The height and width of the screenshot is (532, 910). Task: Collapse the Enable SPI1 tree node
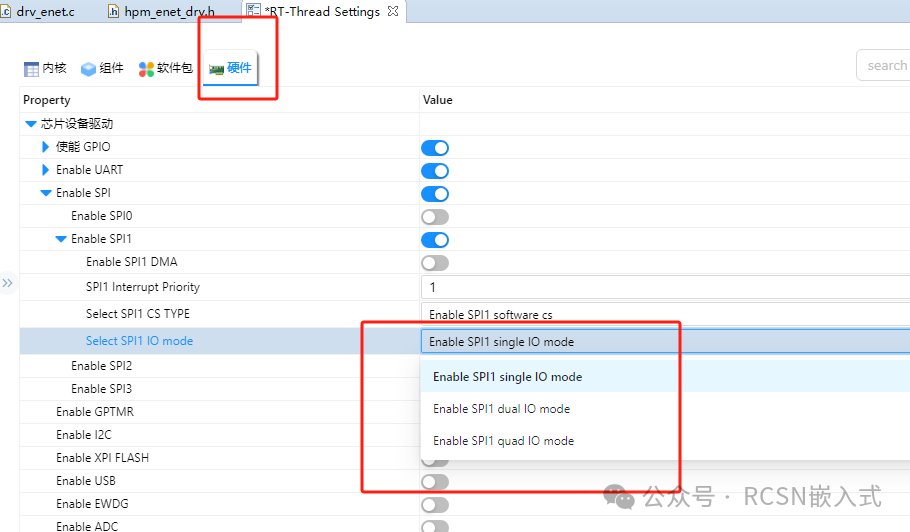[61, 239]
